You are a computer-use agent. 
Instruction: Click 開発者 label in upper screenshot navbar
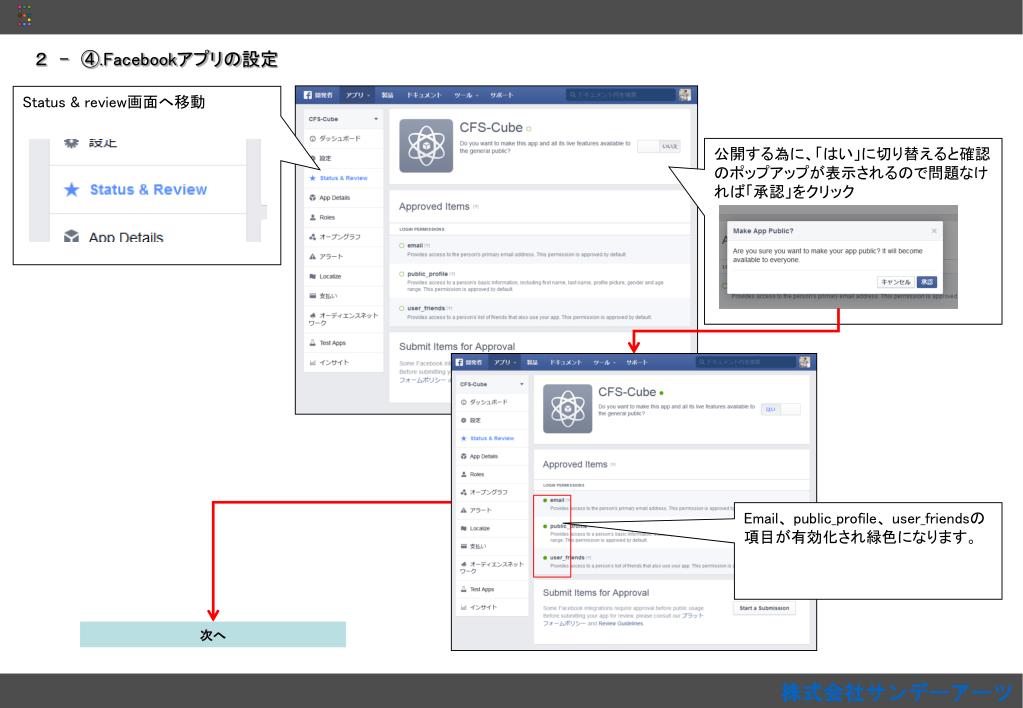324,95
